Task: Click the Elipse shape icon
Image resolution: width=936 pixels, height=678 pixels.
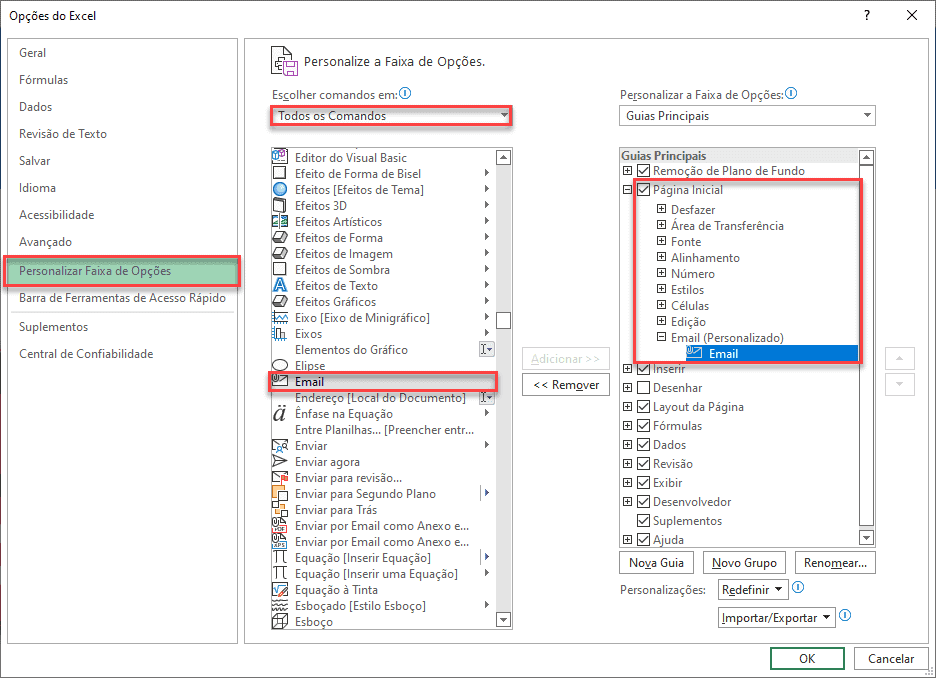Action: [x=280, y=366]
